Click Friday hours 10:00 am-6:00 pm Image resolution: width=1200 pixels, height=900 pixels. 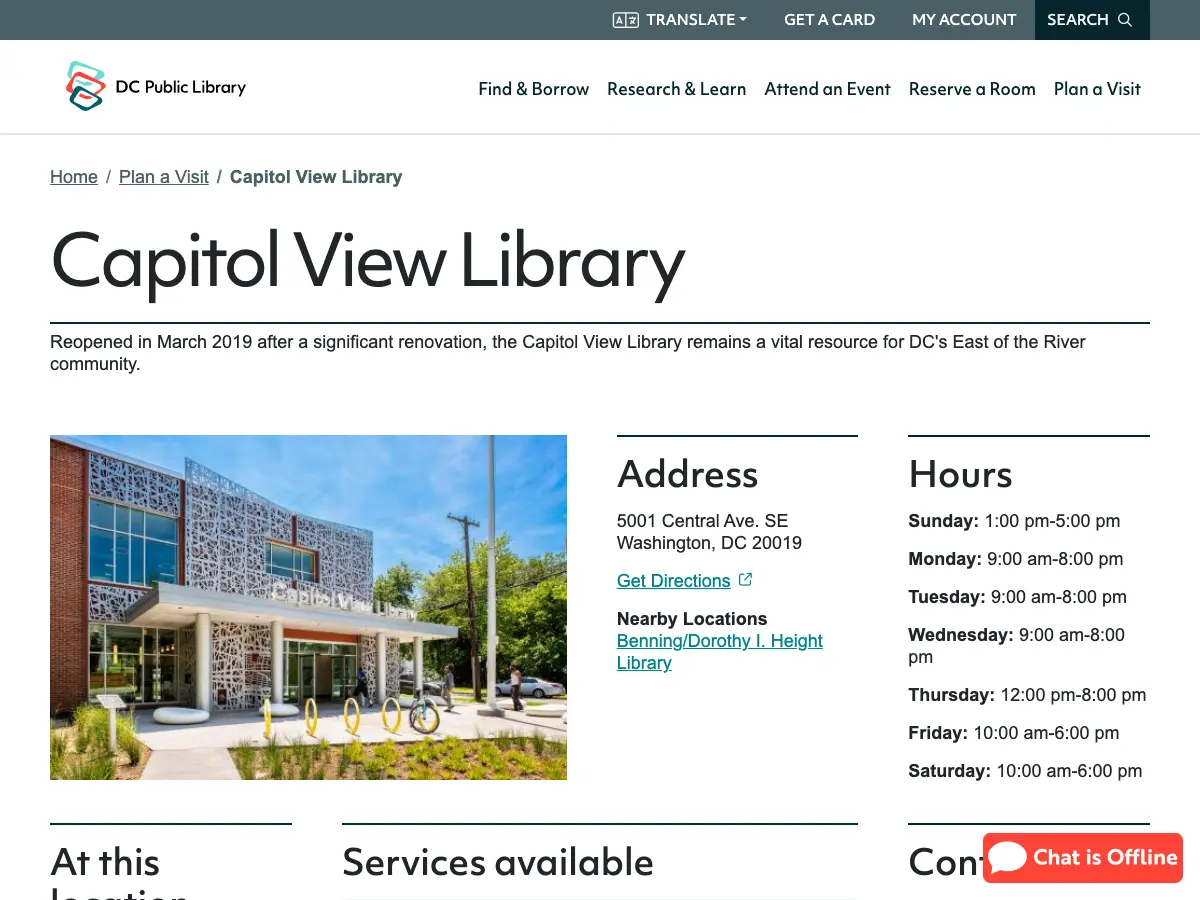[x=1014, y=733]
